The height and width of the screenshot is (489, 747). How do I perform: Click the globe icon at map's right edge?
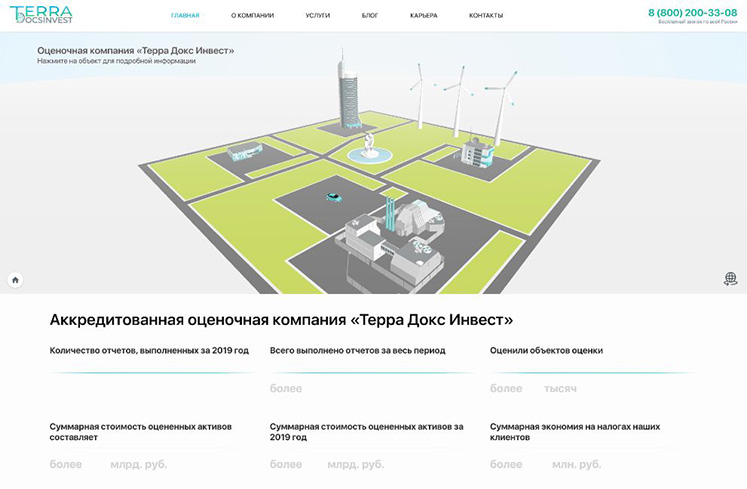pos(730,278)
